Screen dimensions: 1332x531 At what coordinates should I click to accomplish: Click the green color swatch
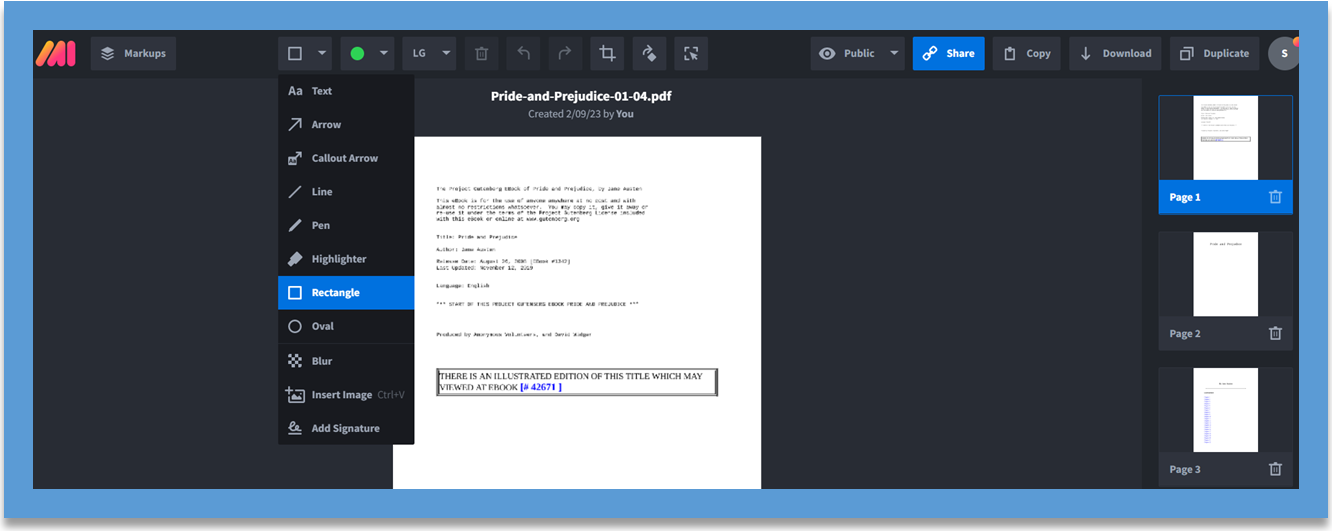point(357,54)
